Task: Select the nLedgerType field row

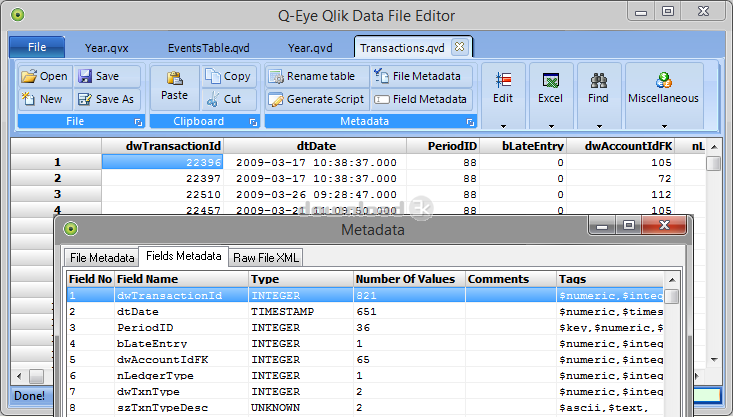Action: (x=365, y=376)
